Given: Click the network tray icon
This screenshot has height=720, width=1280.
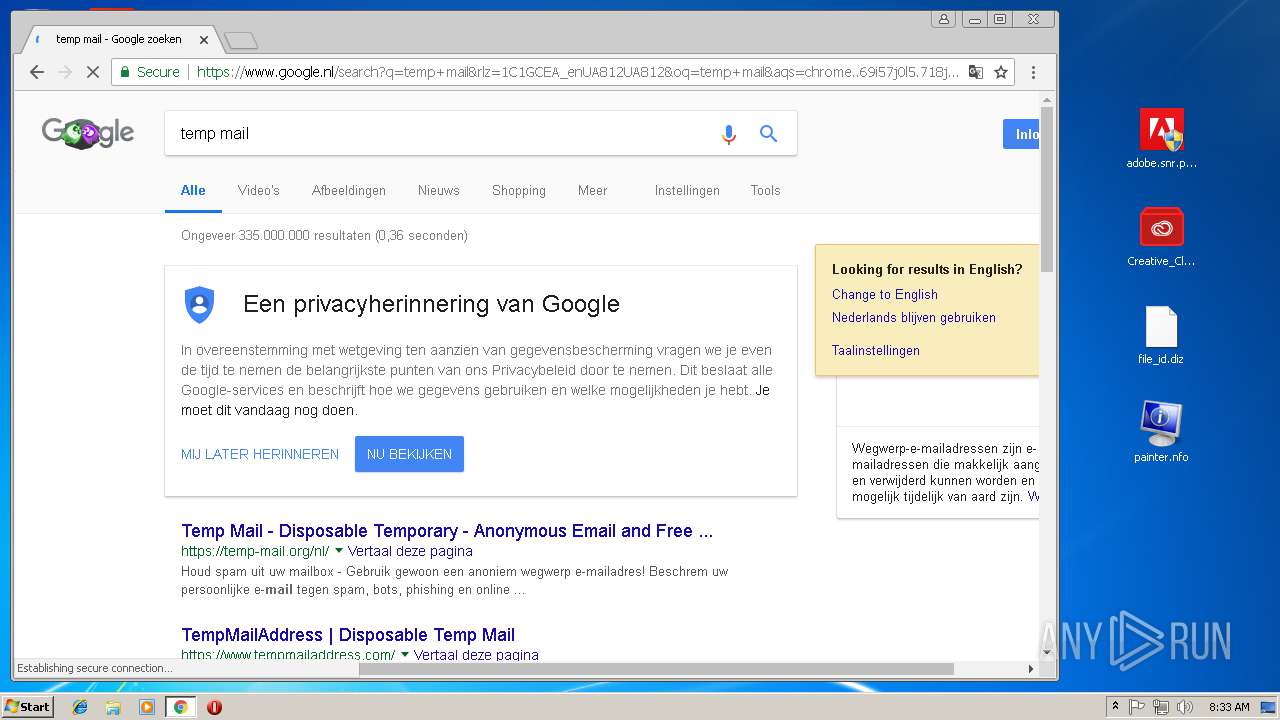Looking at the screenshot, I should [1160, 707].
